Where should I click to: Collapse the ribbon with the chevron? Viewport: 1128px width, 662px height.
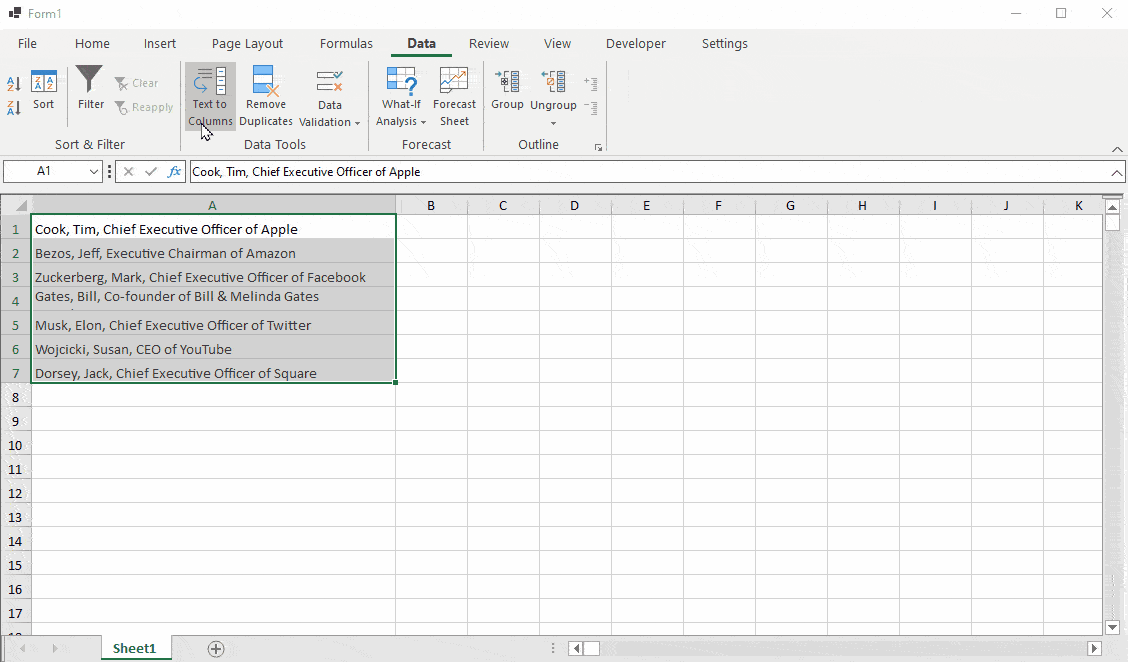click(x=1117, y=148)
